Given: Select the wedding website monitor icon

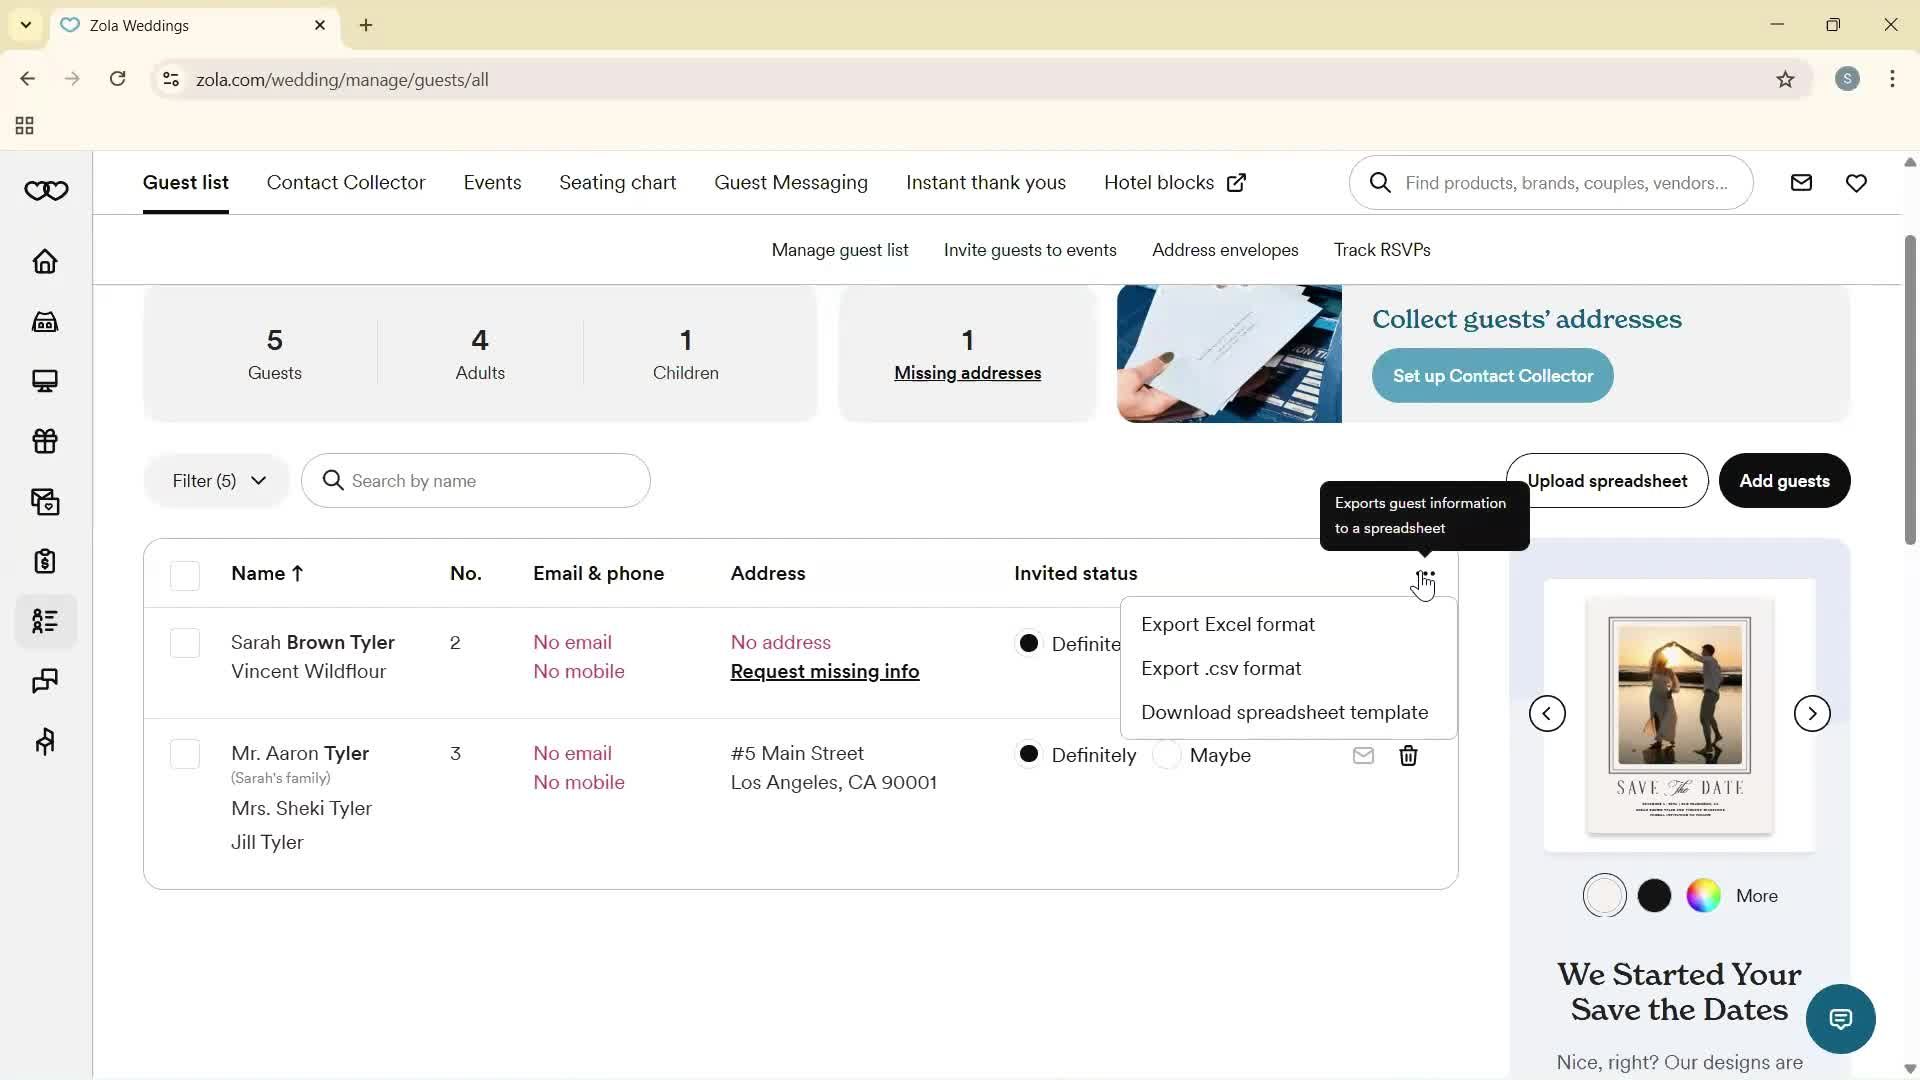Looking at the screenshot, I should click(45, 381).
